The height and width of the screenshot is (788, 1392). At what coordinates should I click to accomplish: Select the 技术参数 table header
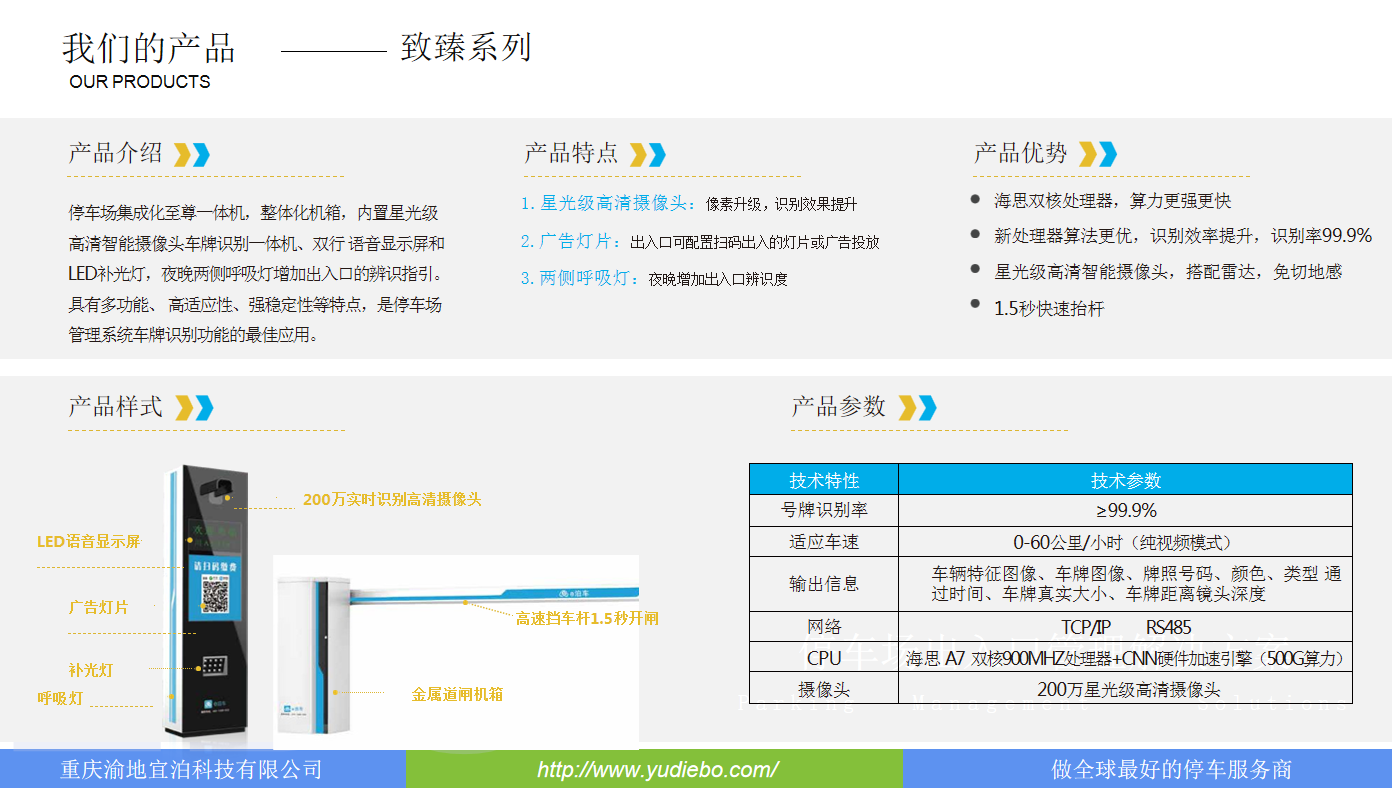1125,480
